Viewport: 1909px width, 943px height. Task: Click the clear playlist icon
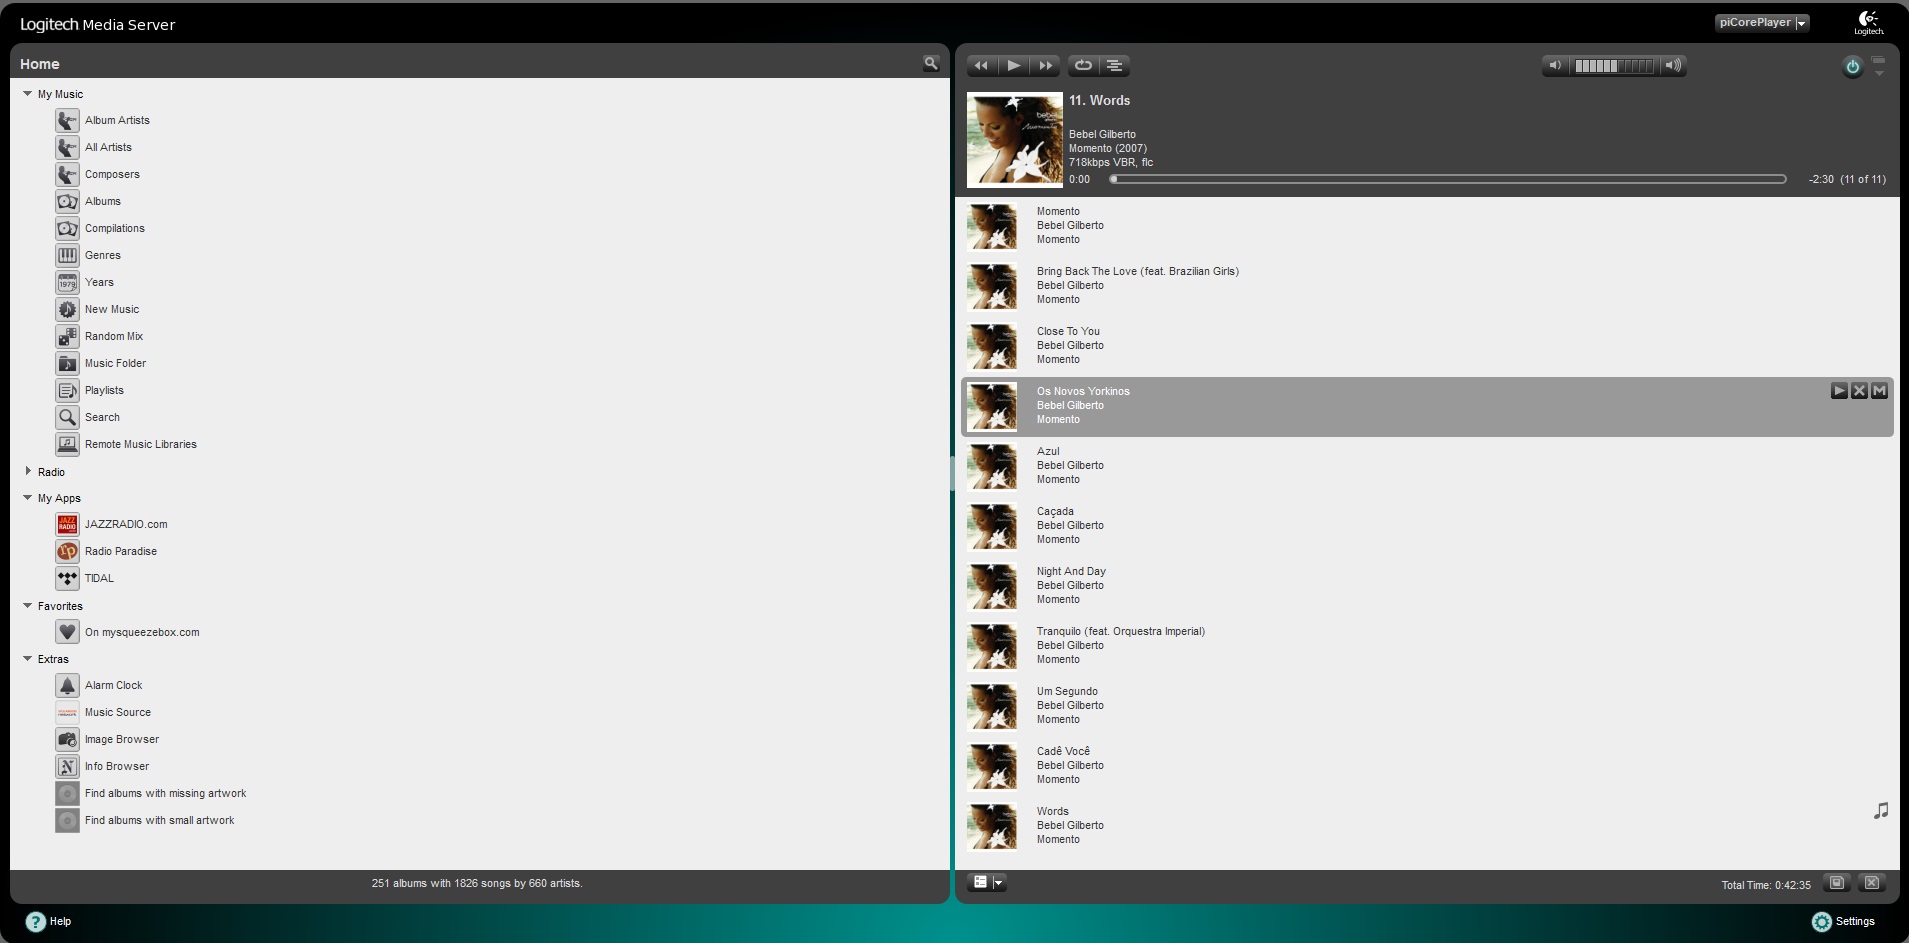coord(1872,883)
